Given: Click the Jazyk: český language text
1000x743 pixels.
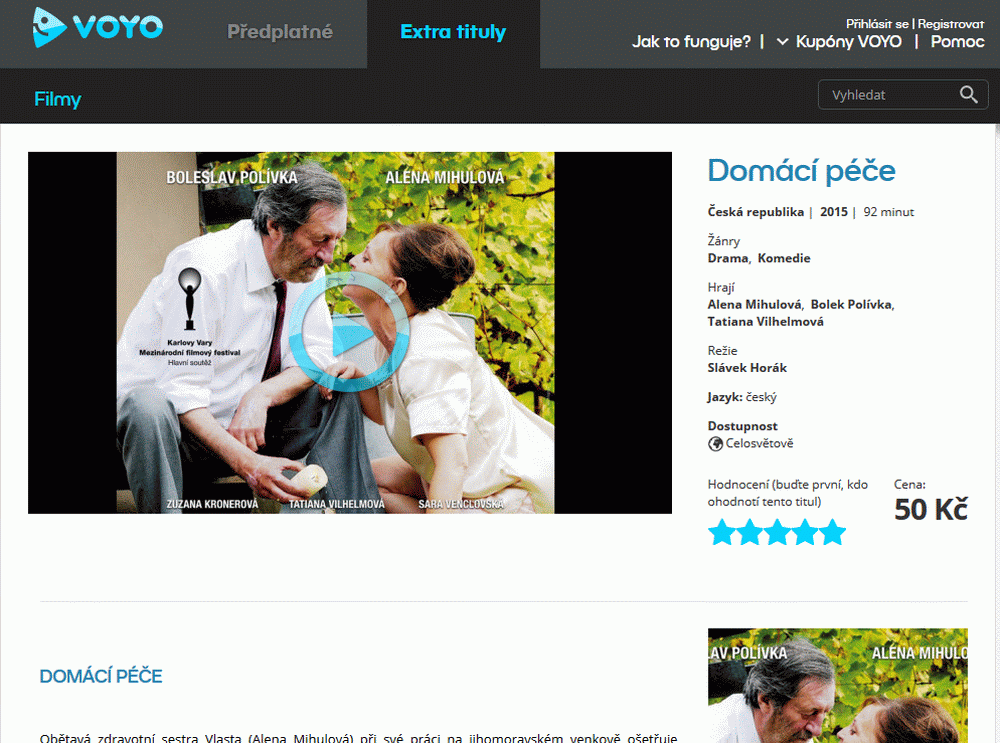Looking at the screenshot, I should click(742, 397).
